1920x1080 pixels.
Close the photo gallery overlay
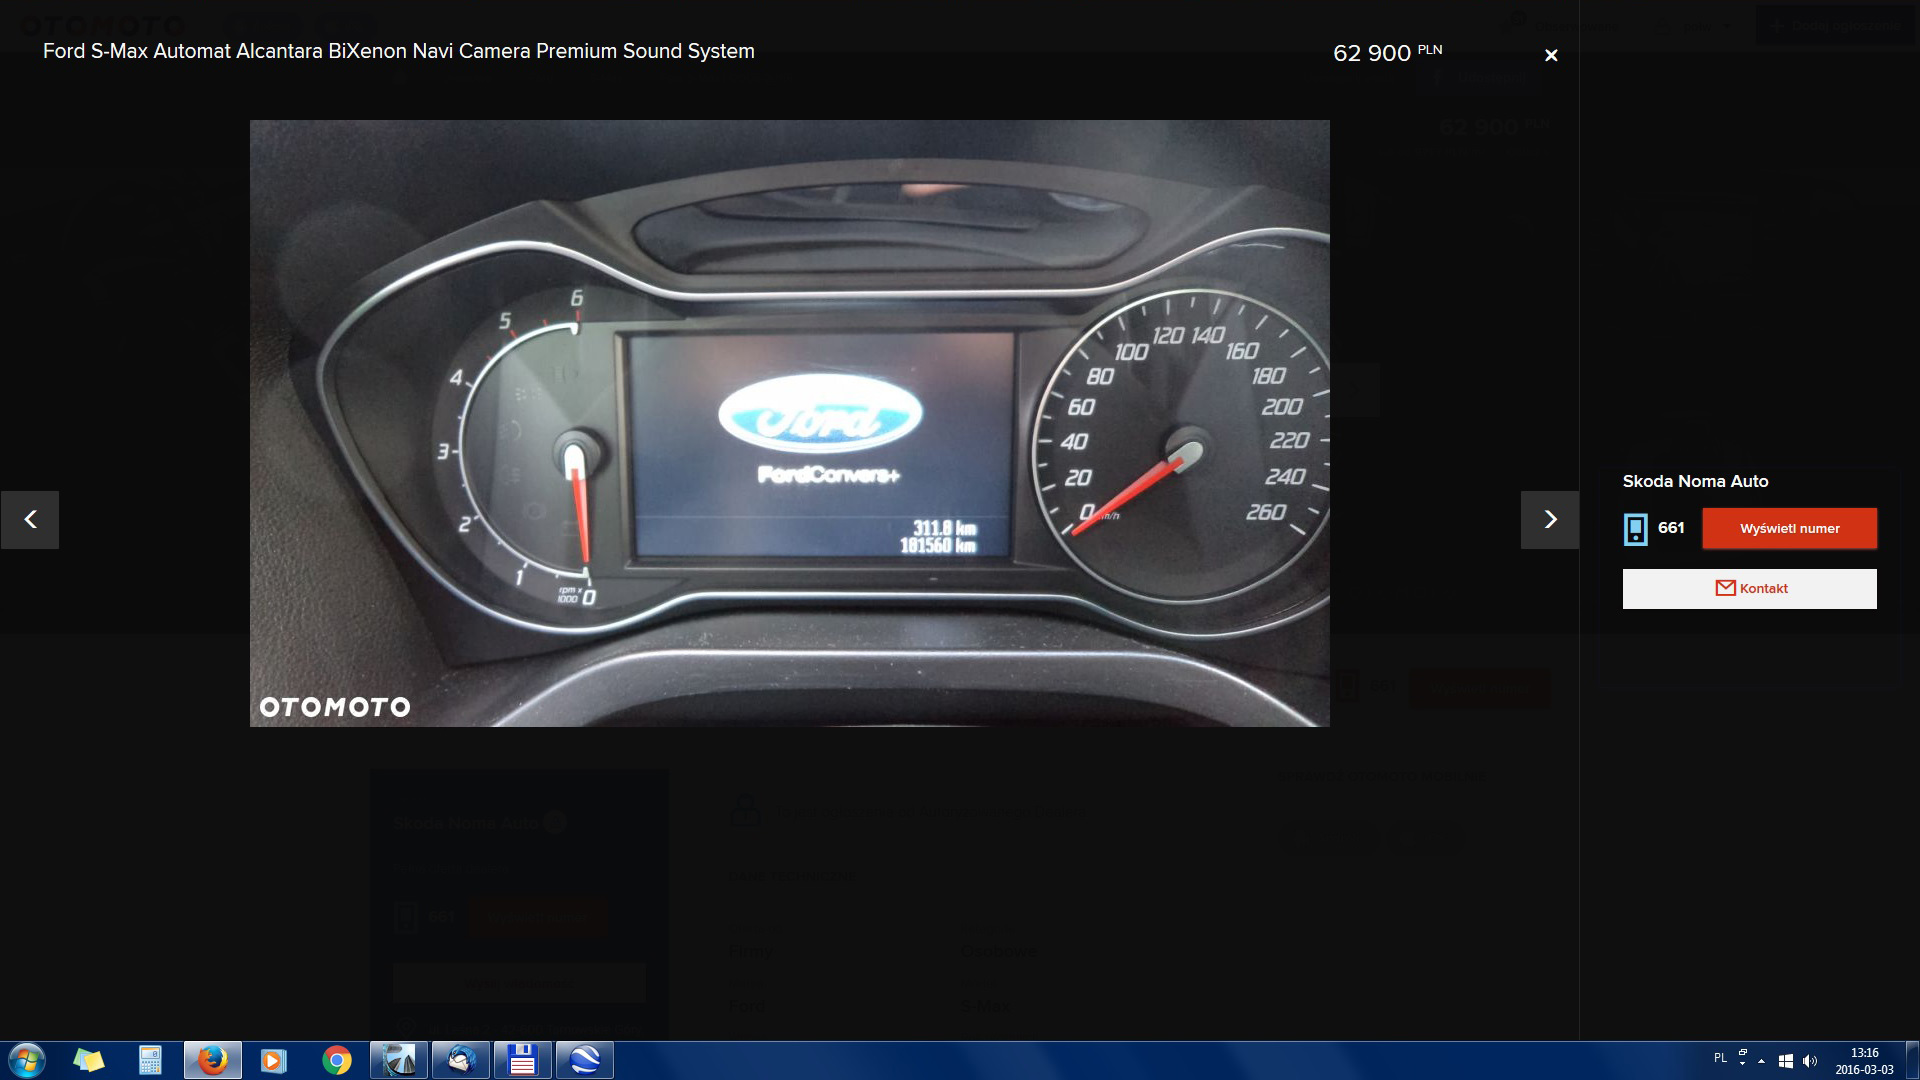coord(1551,55)
